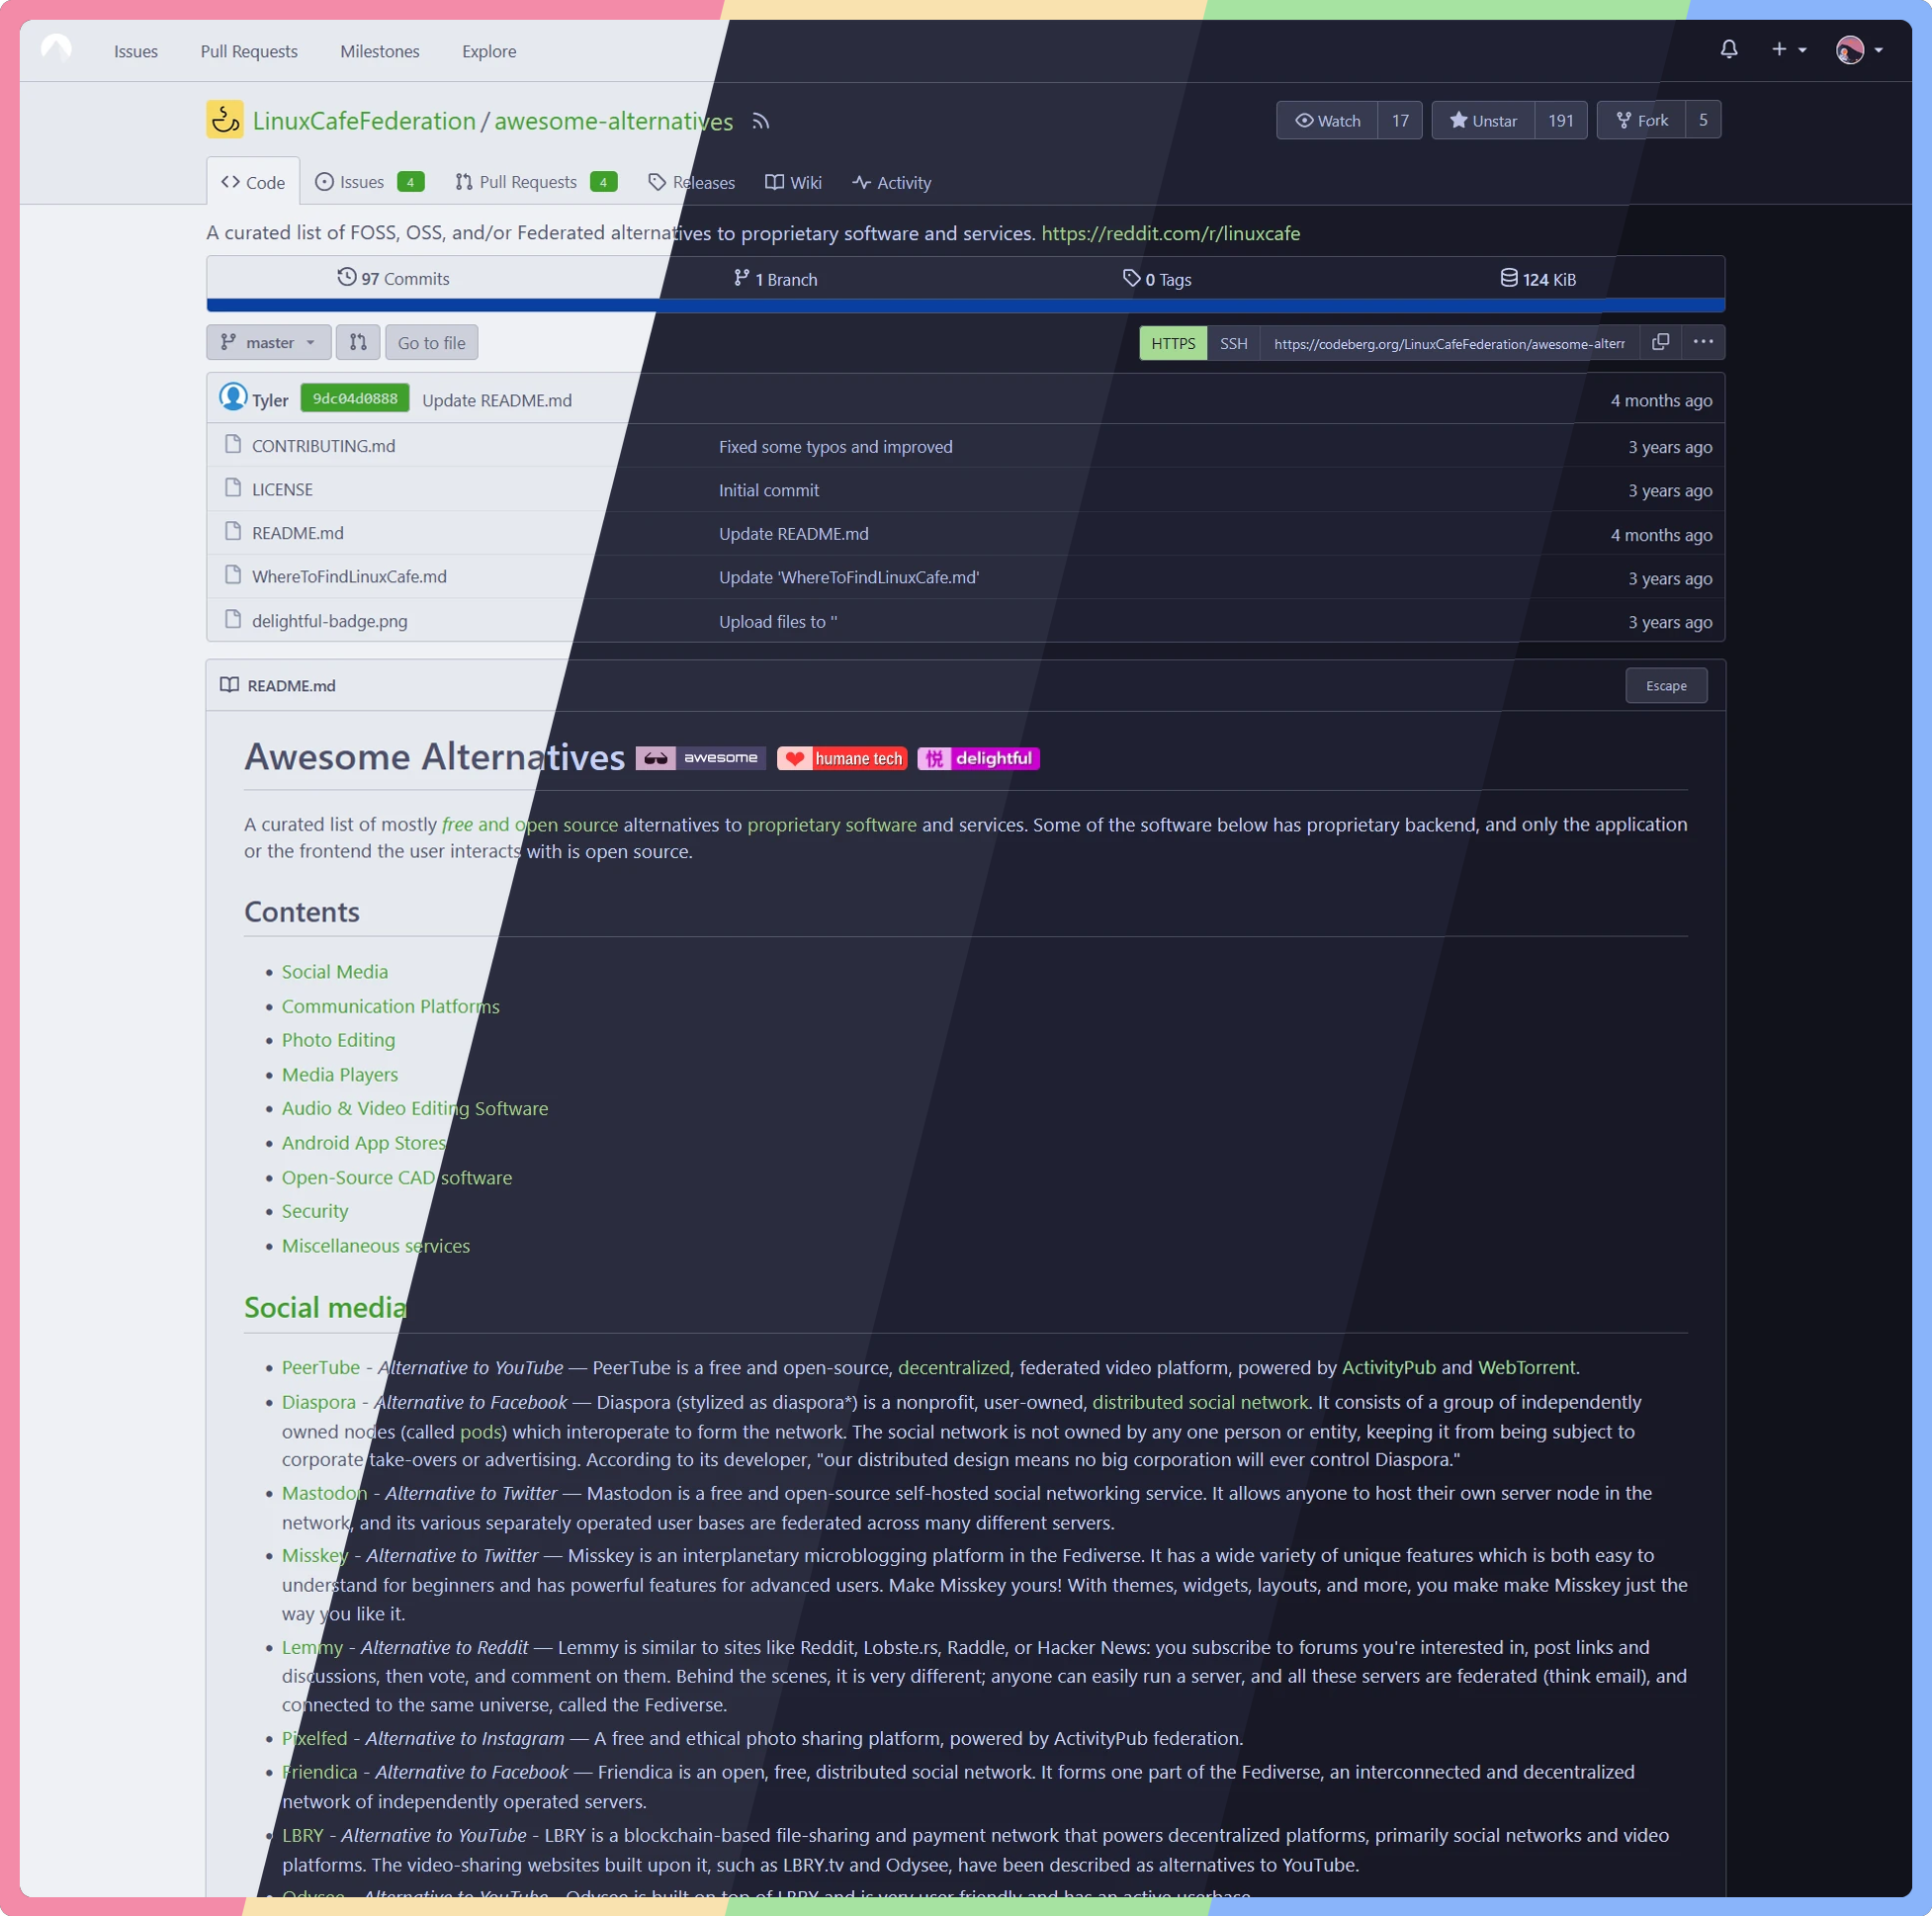
Task: Expand the master branch dropdown
Action: pos(268,342)
